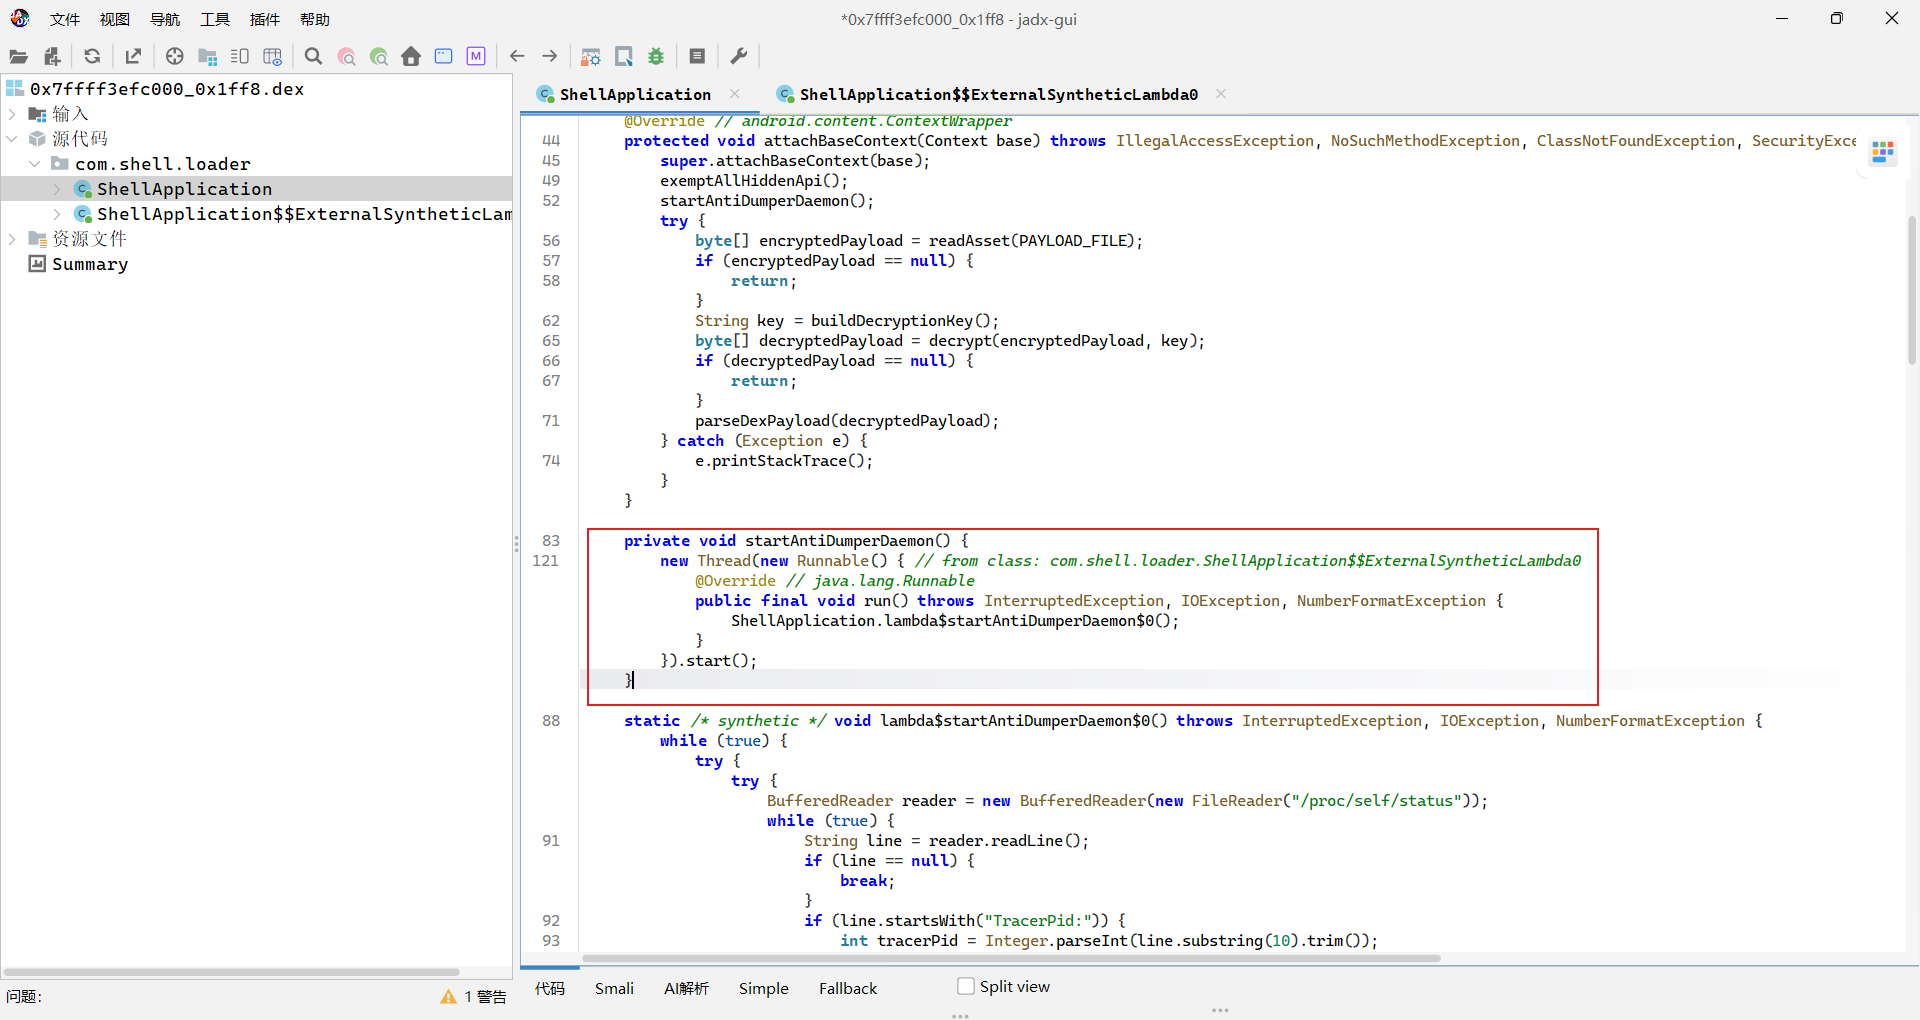Click the text search magnifier icon
The width and height of the screenshot is (1920, 1020).
313,57
